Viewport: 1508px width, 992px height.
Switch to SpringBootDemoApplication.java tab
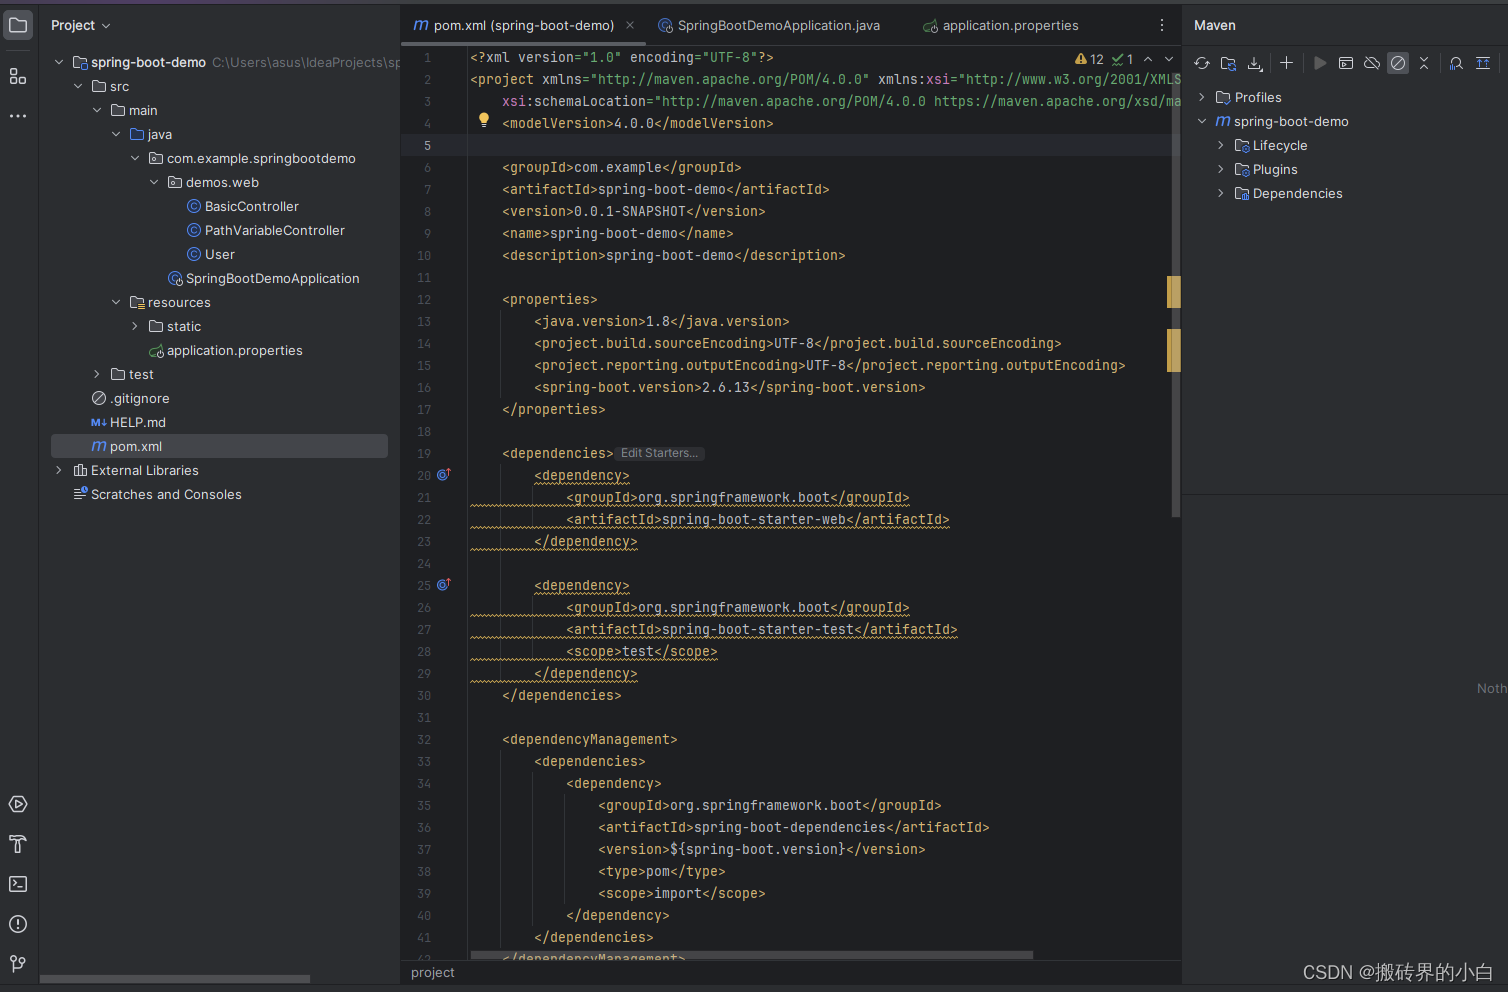[769, 25]
